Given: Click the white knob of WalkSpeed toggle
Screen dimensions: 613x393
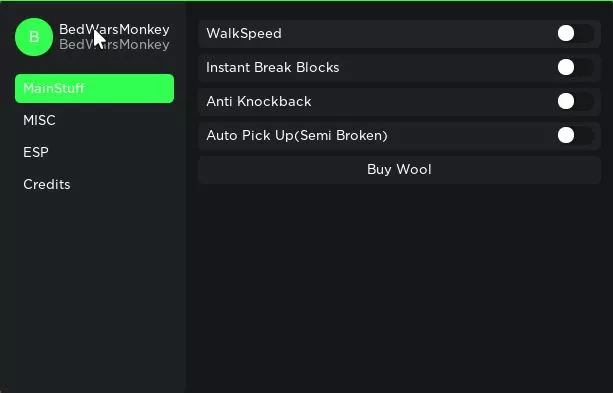Looking at the screenshot, I should pyautogui.click(x=566, y=33).
